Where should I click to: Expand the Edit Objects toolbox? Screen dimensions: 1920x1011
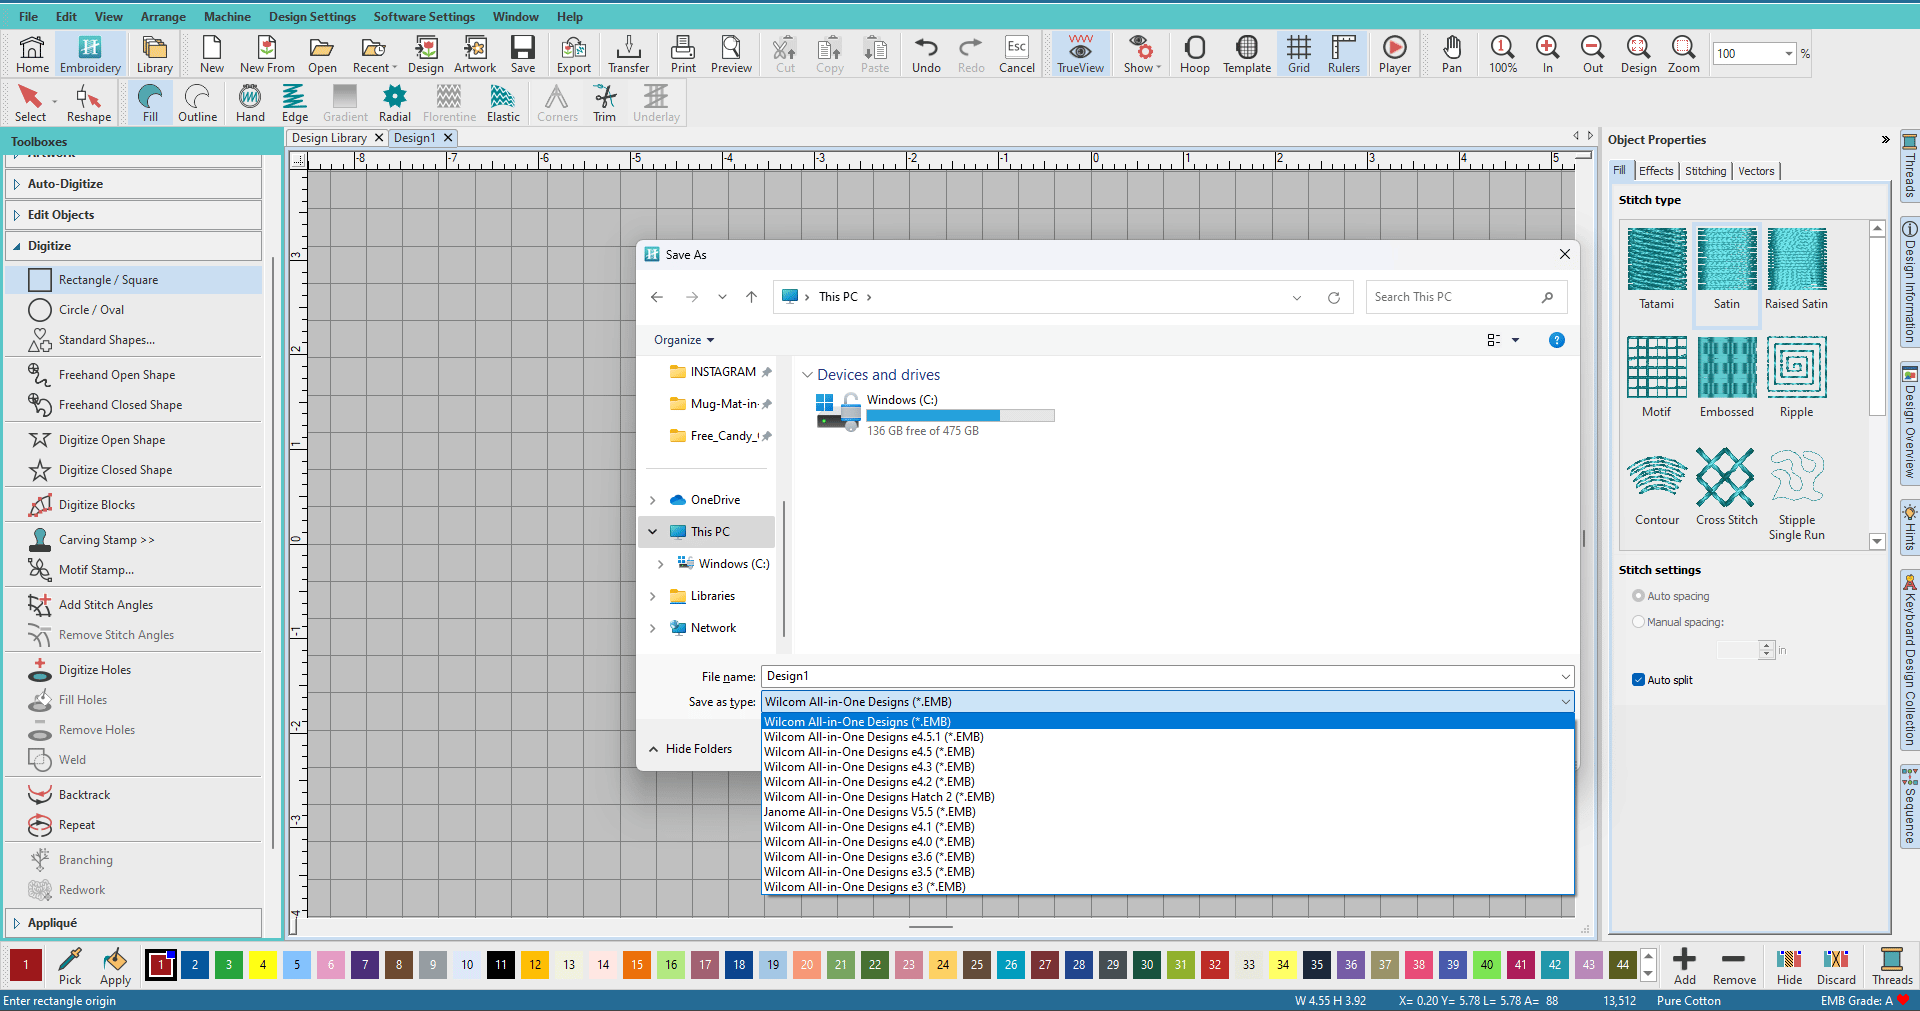tap(134, 215)
